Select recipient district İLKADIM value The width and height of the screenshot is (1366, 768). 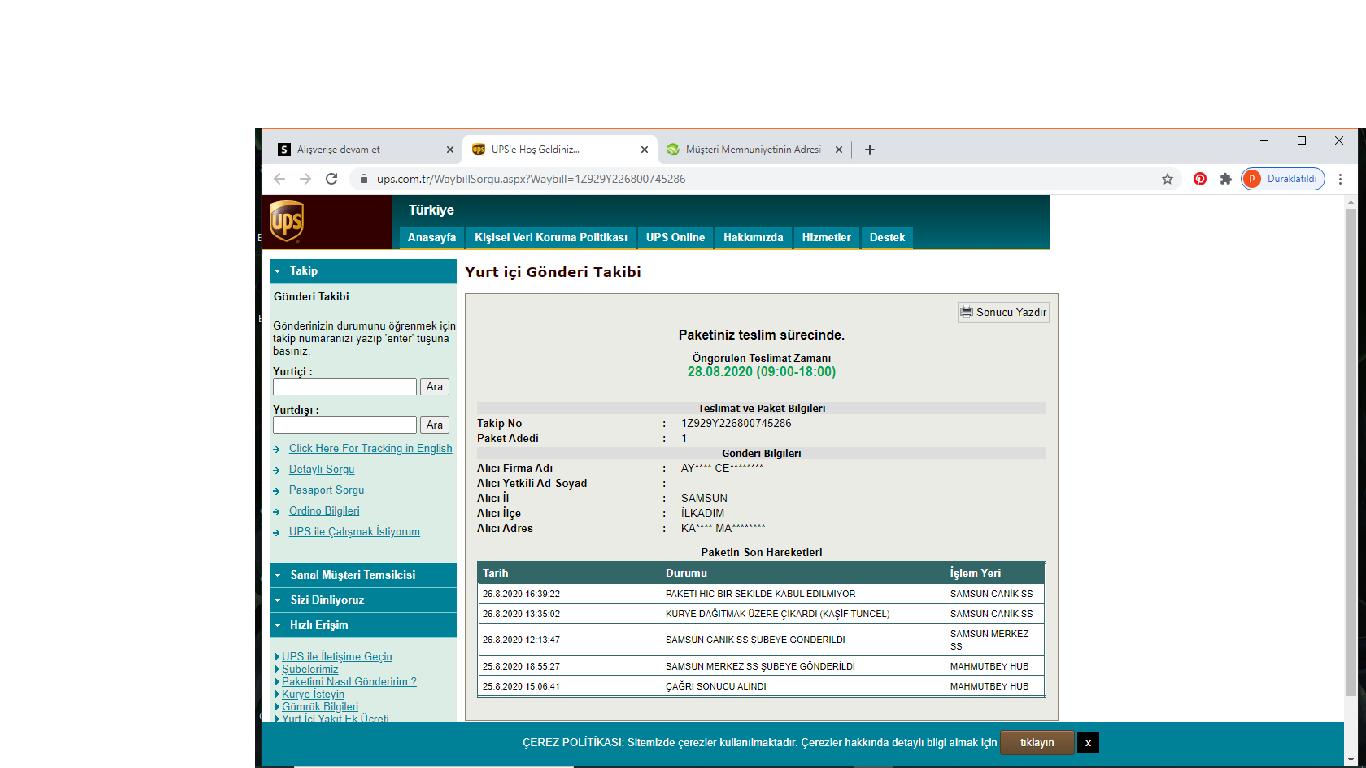pyautogui.click(x=703, y=514)
